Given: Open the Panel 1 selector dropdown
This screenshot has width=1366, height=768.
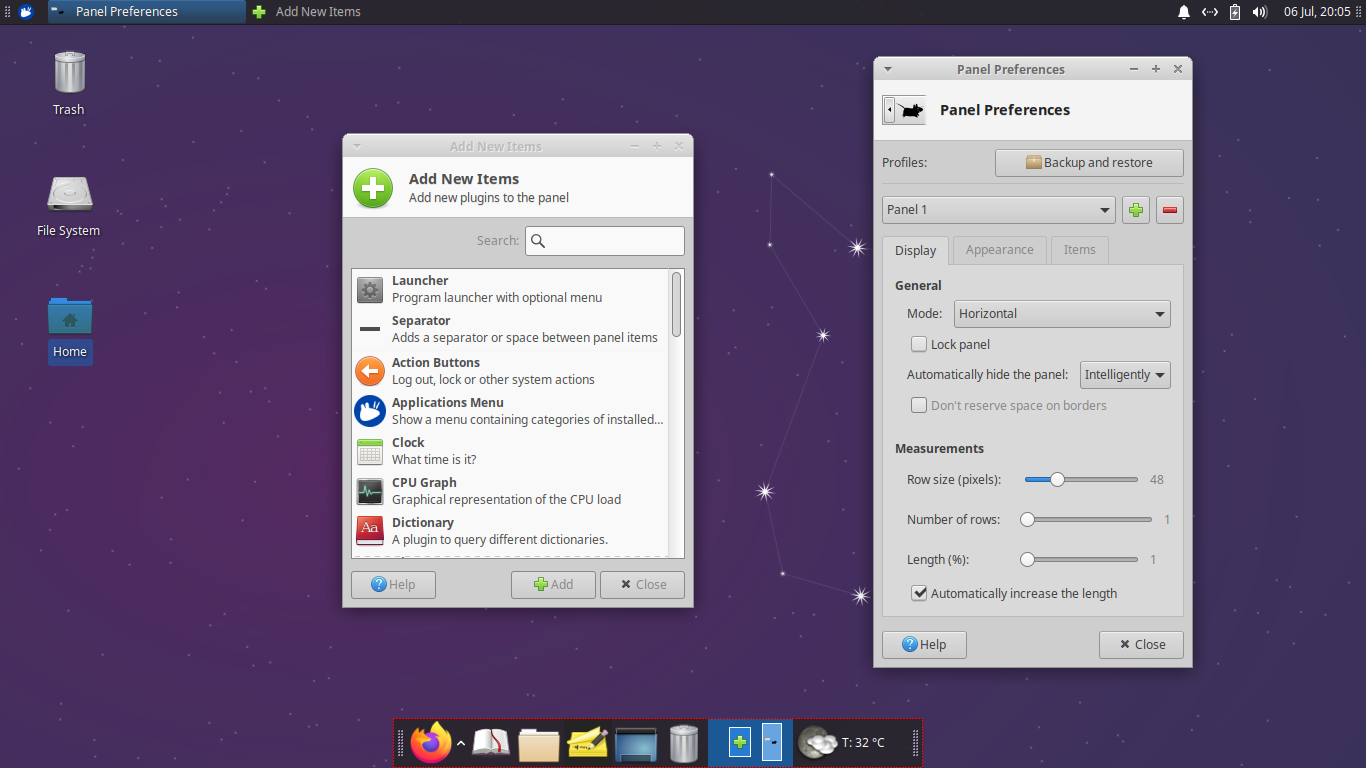Looking at the screenshot, I should pos(997,210).
